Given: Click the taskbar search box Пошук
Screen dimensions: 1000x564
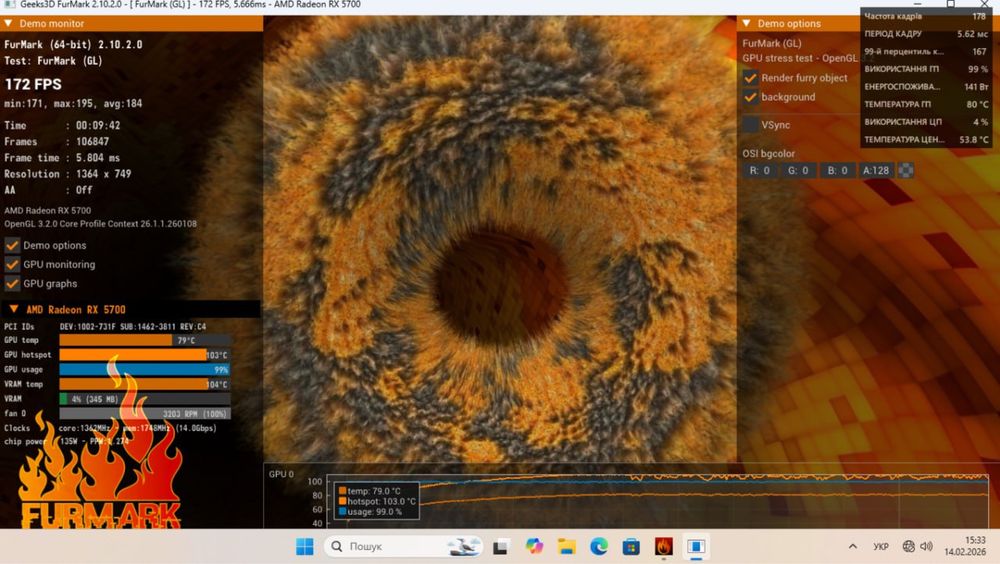Looking at the screenshot, I should tap(404, 547).
